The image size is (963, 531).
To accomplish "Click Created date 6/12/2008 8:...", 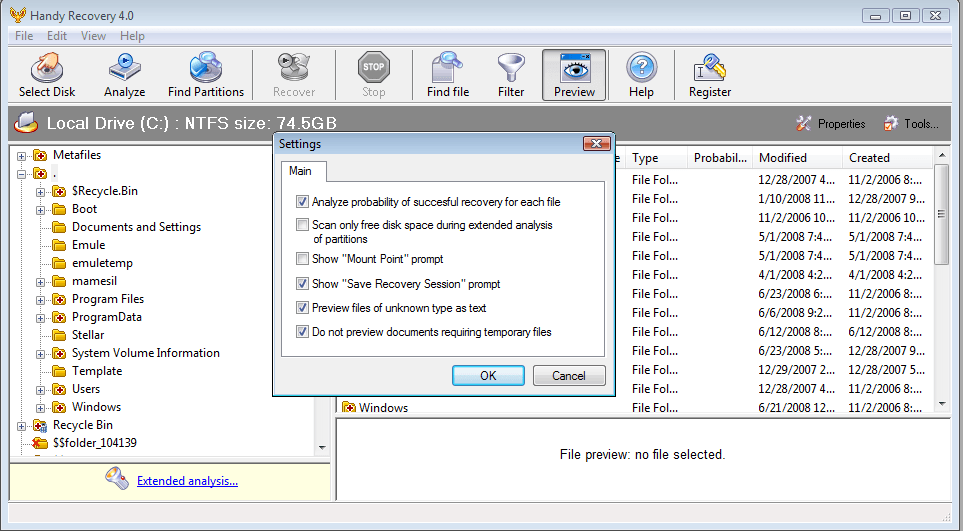I will coord(885,331).
